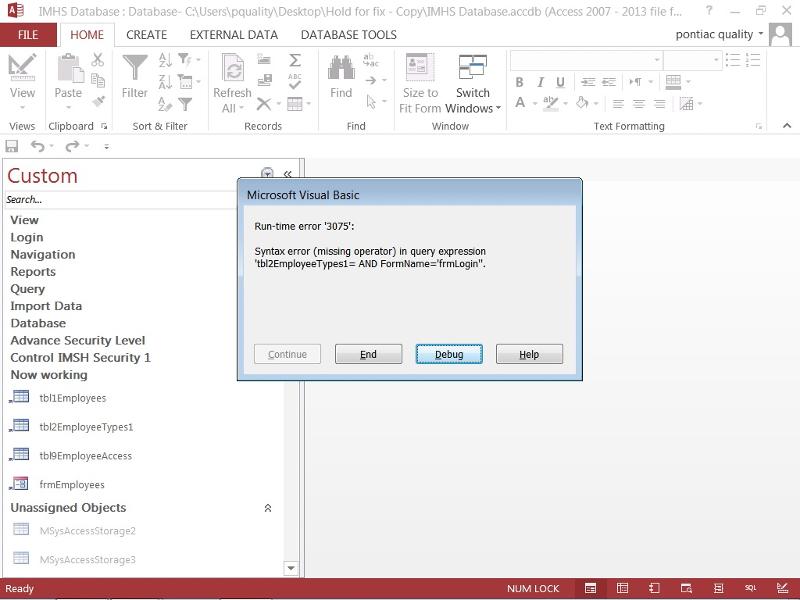Align text left
Viewport: 800px width, 600px height.
click(x=618, y=104)
